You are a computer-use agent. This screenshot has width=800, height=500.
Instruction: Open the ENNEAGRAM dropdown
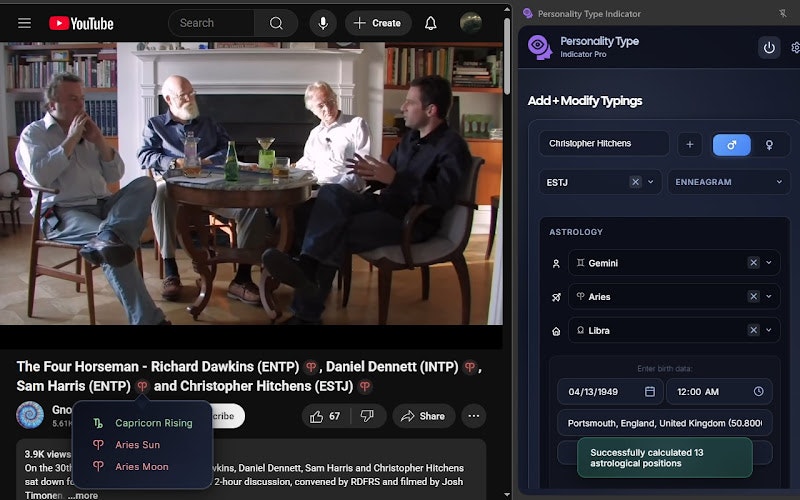point(729,182)
